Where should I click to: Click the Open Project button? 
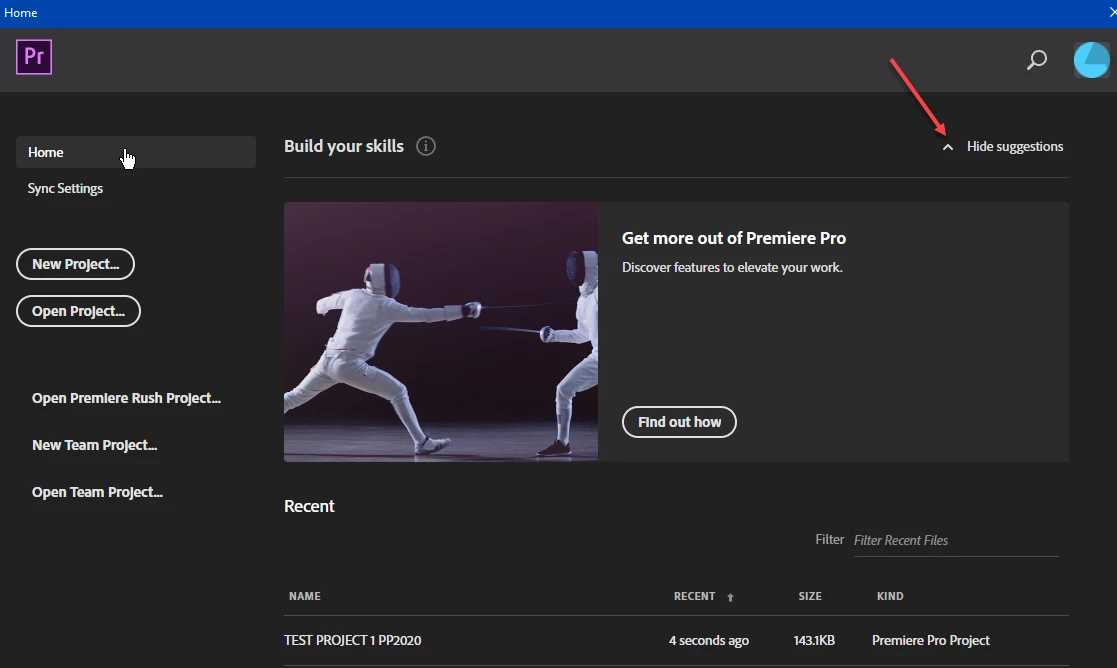(78, 311)
